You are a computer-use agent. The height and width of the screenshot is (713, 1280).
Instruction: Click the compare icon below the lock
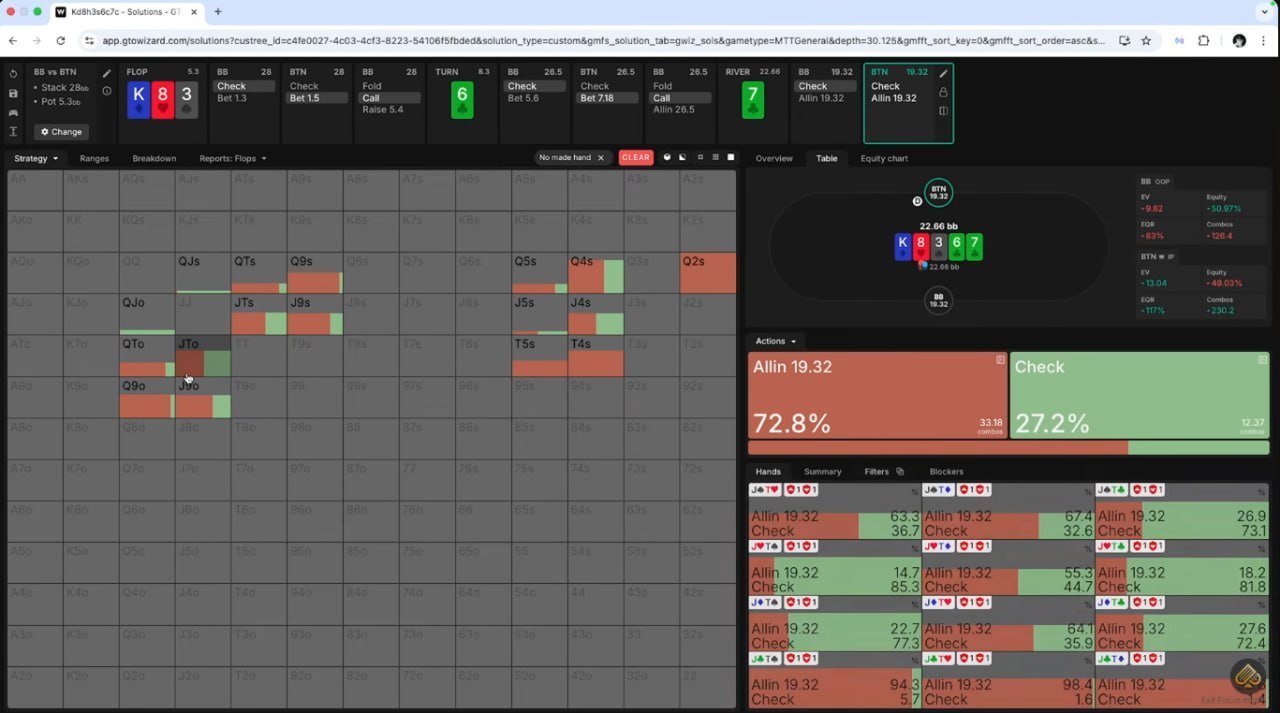(943, 111)
